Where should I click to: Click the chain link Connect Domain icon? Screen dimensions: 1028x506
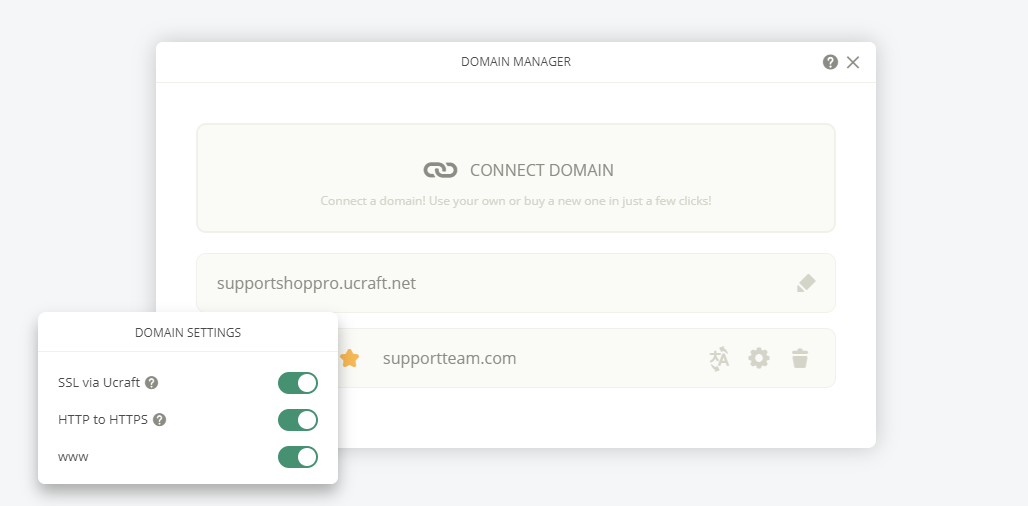[x=440, y=170]
